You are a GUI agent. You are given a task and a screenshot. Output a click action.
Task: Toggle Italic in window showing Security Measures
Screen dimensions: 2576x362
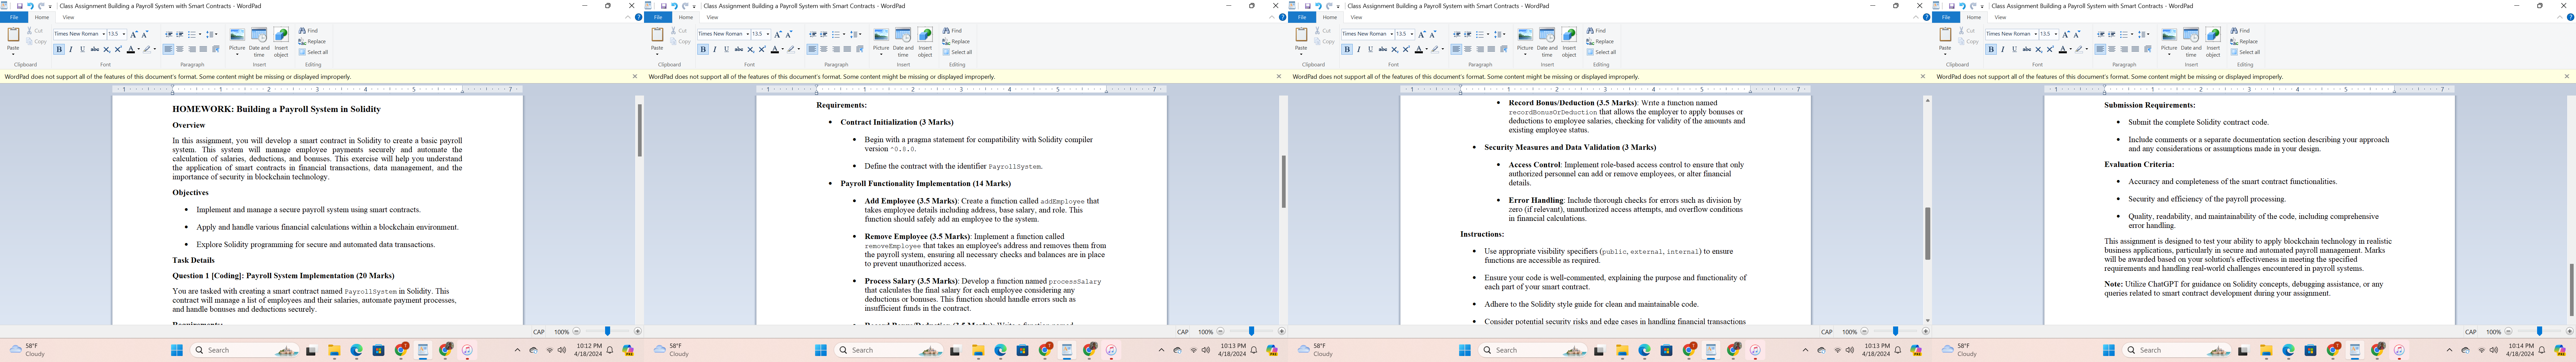click(x=1359, y=49)
